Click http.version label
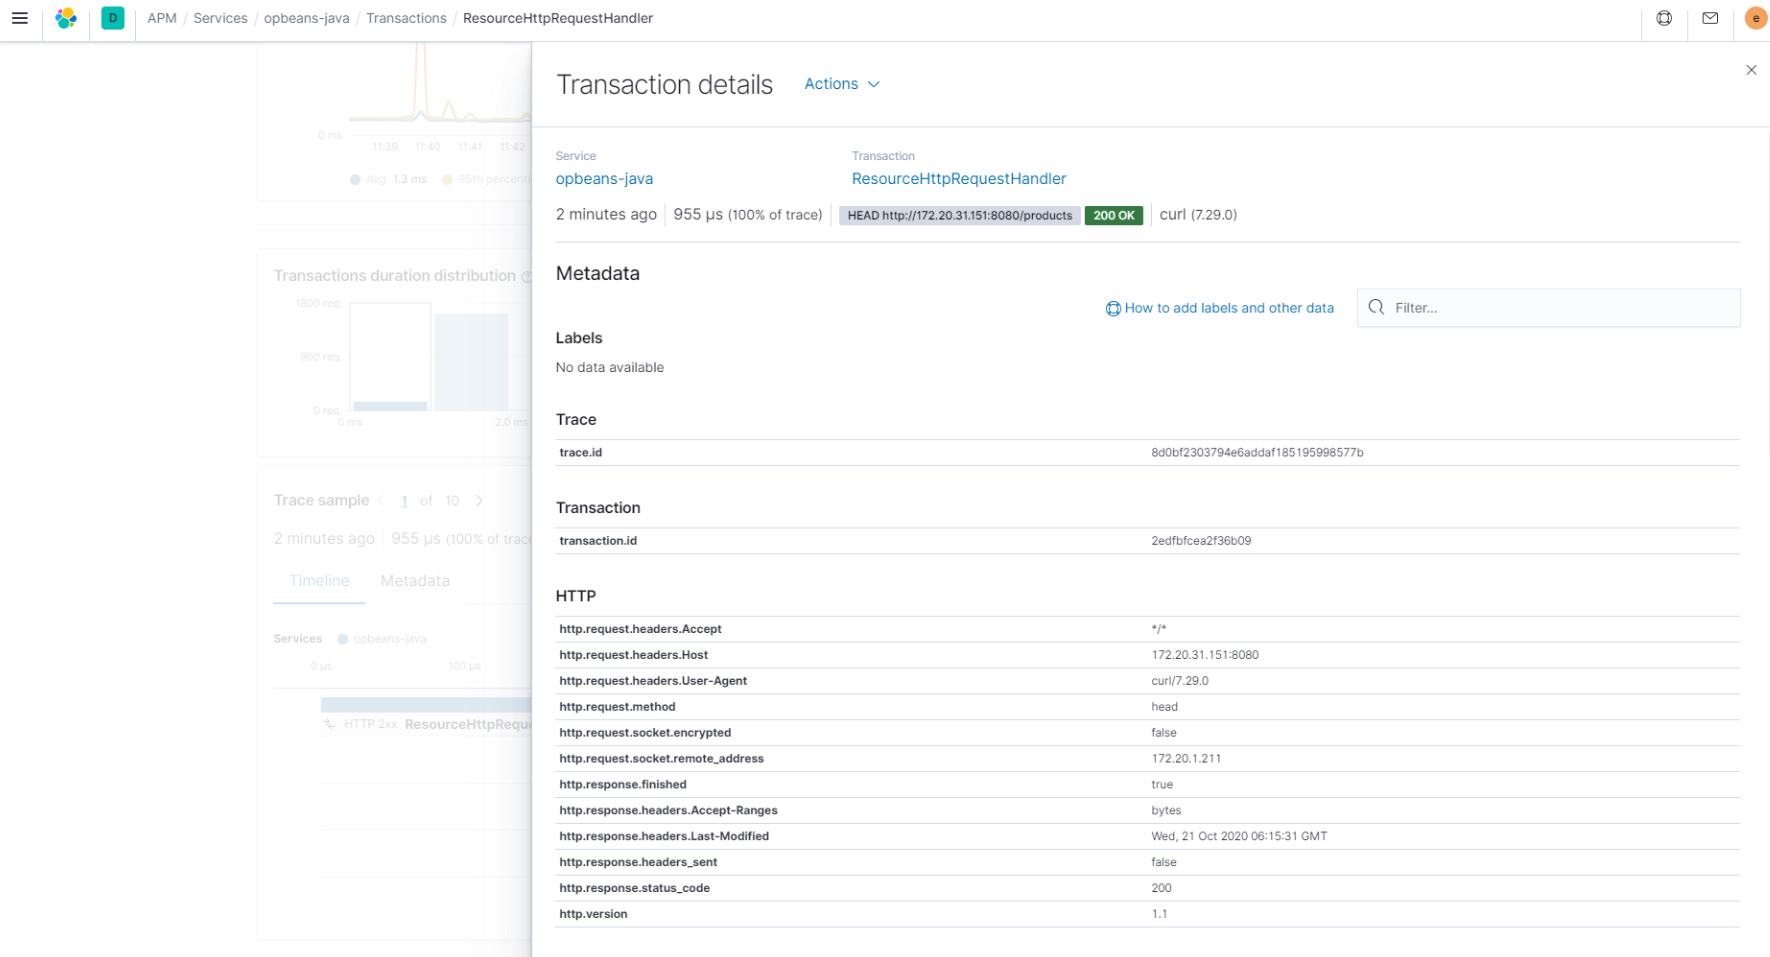1770x957 pixels. (x=593, y=915)
